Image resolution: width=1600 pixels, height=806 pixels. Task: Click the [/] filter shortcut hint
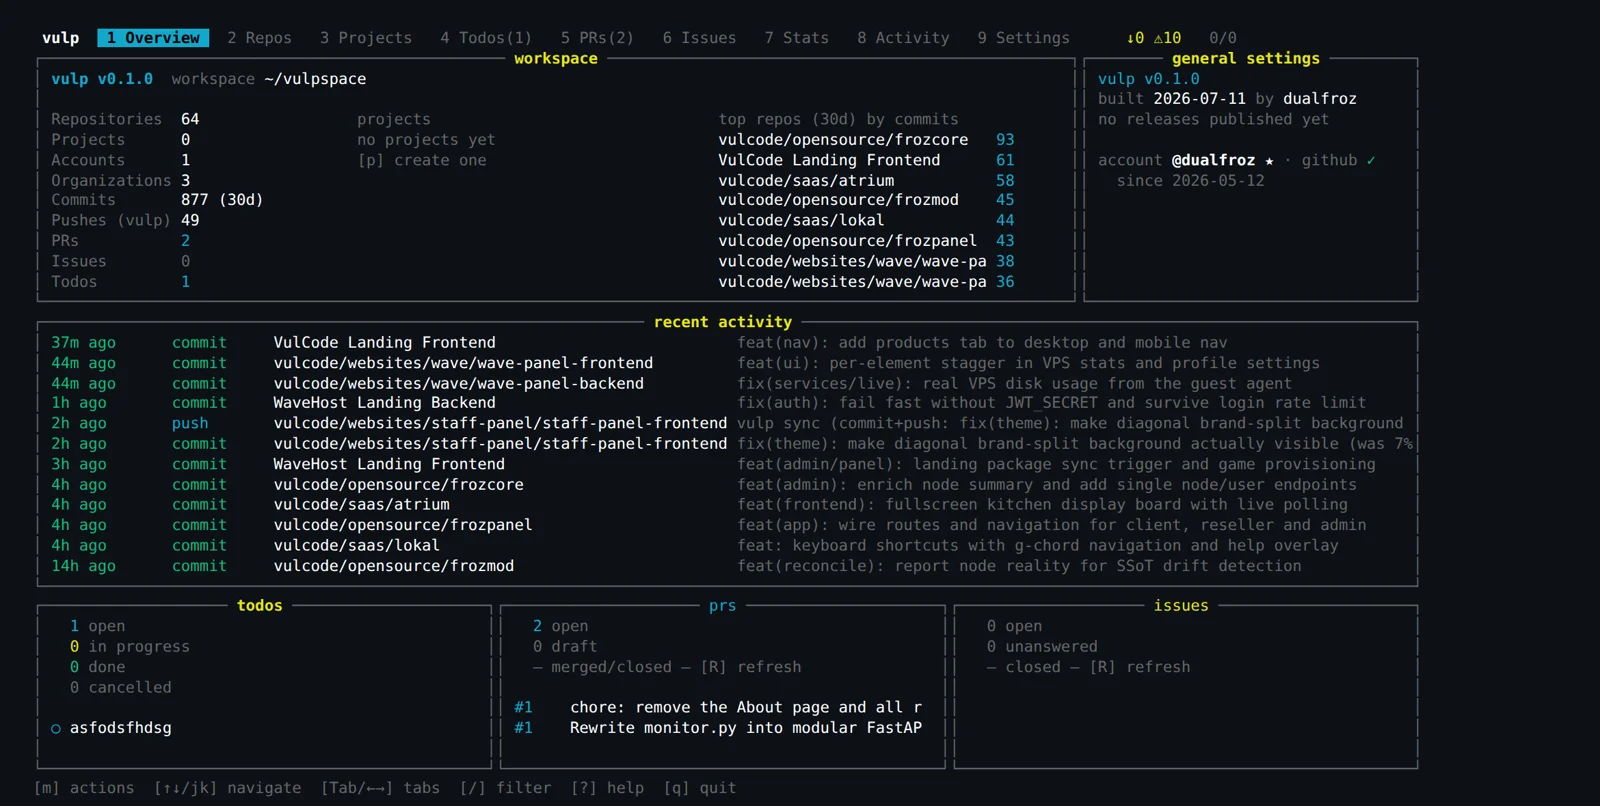tap(505, 788)
